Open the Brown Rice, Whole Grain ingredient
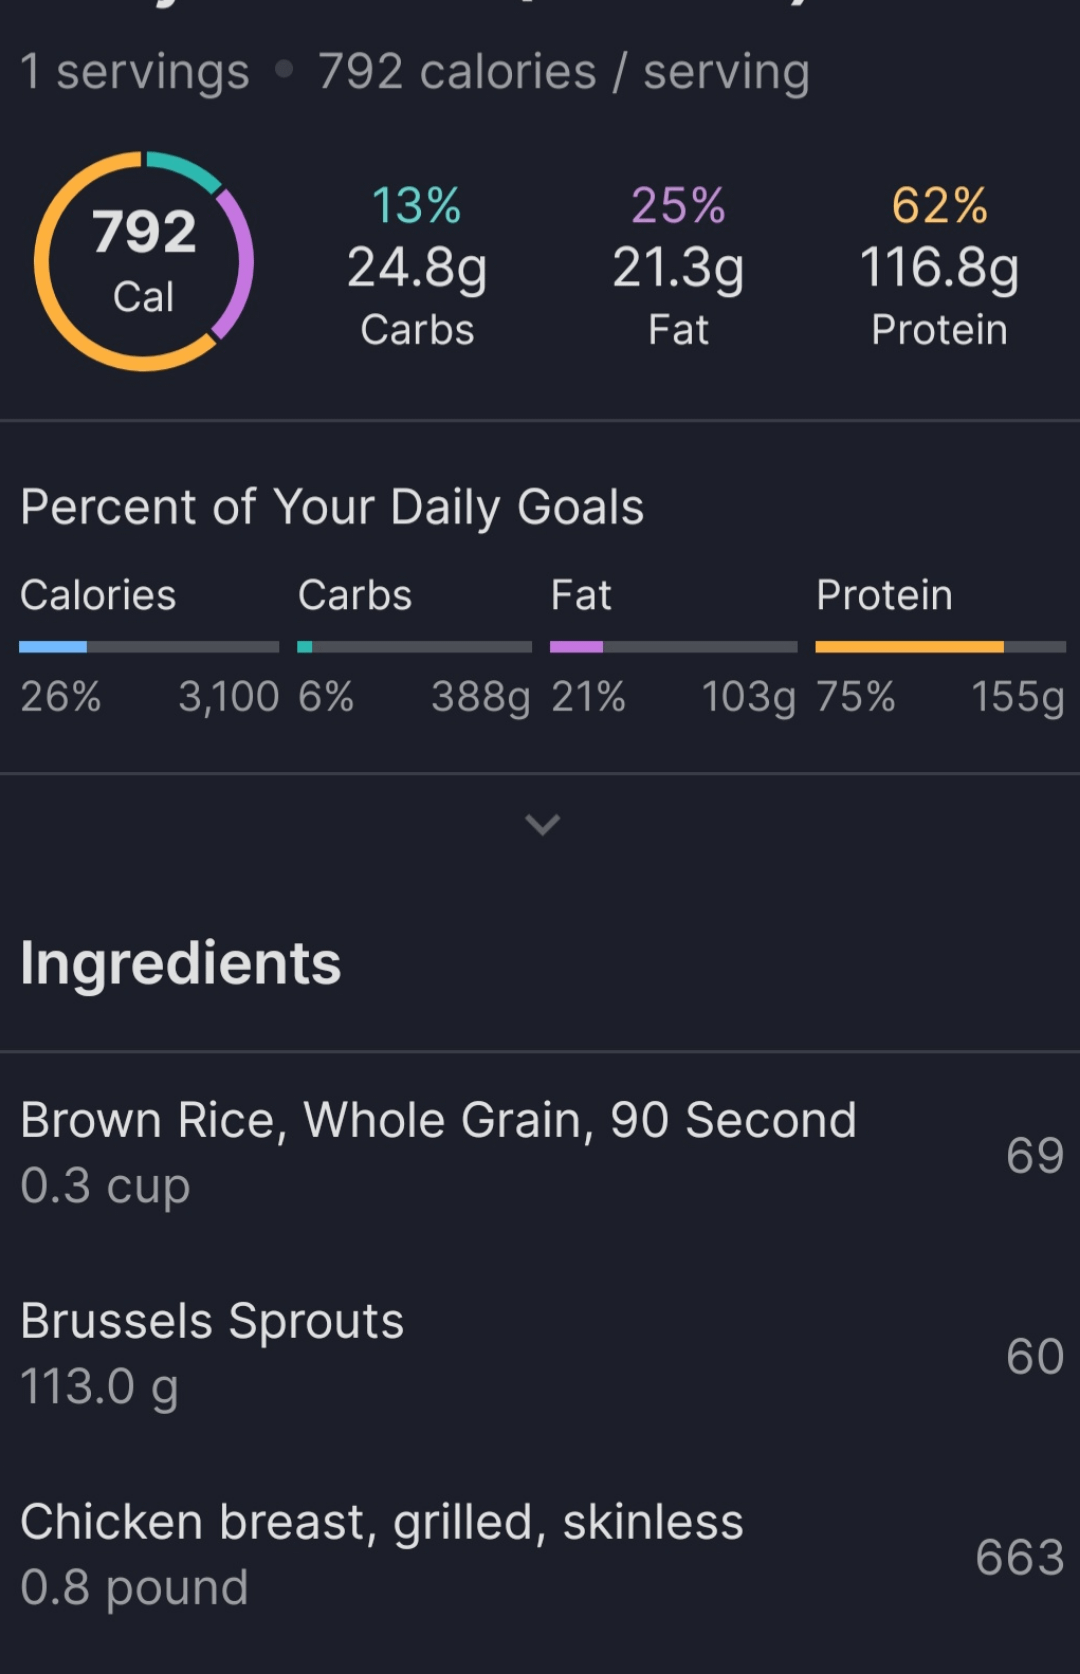Image resolution: width=1080 pixels, height=1674 pixels. point(438,1152)
